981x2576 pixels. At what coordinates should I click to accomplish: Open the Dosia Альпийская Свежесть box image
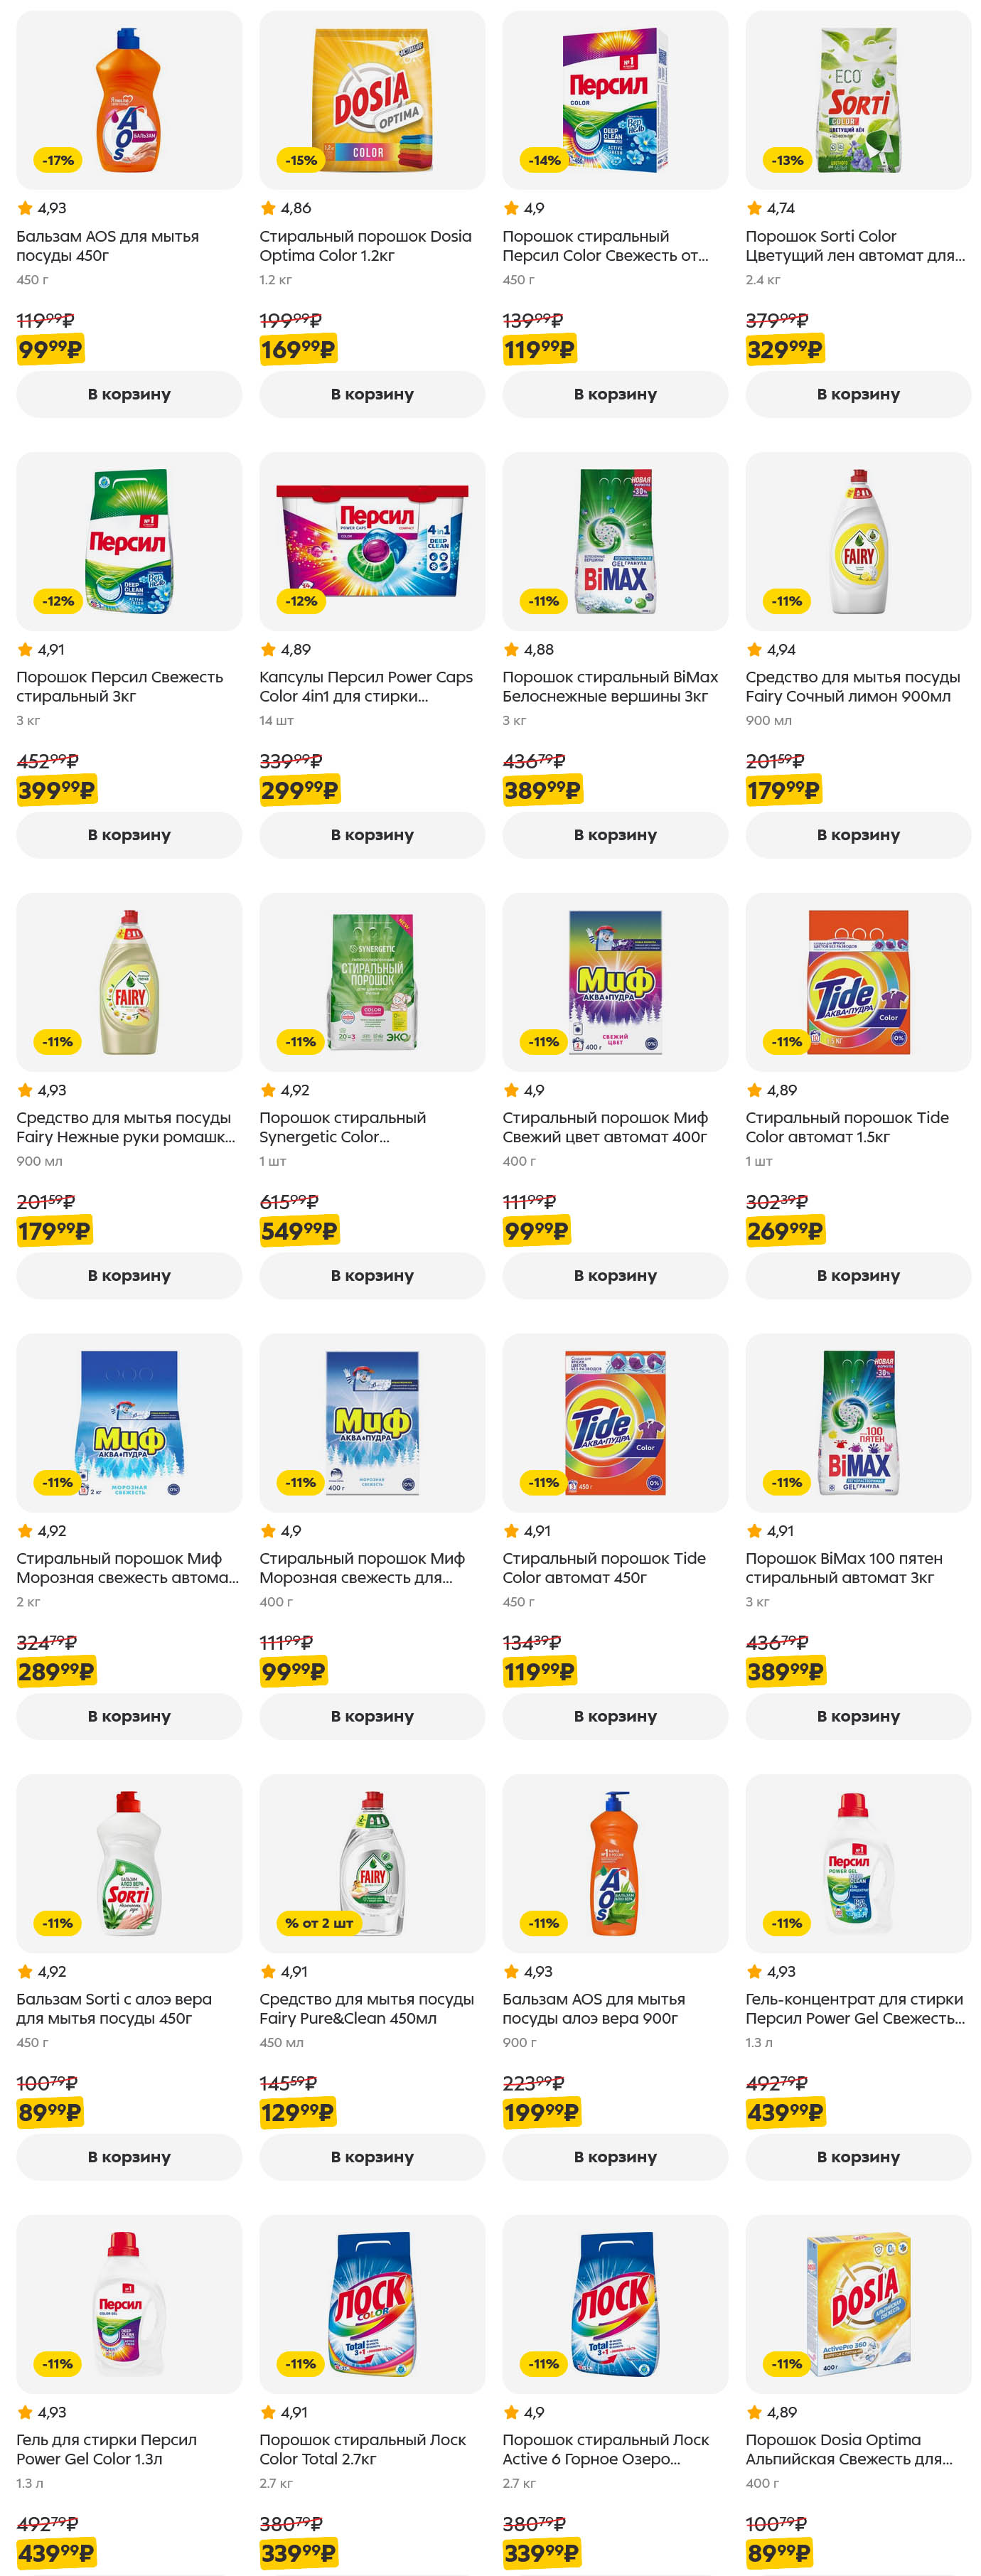(858, 2303)
